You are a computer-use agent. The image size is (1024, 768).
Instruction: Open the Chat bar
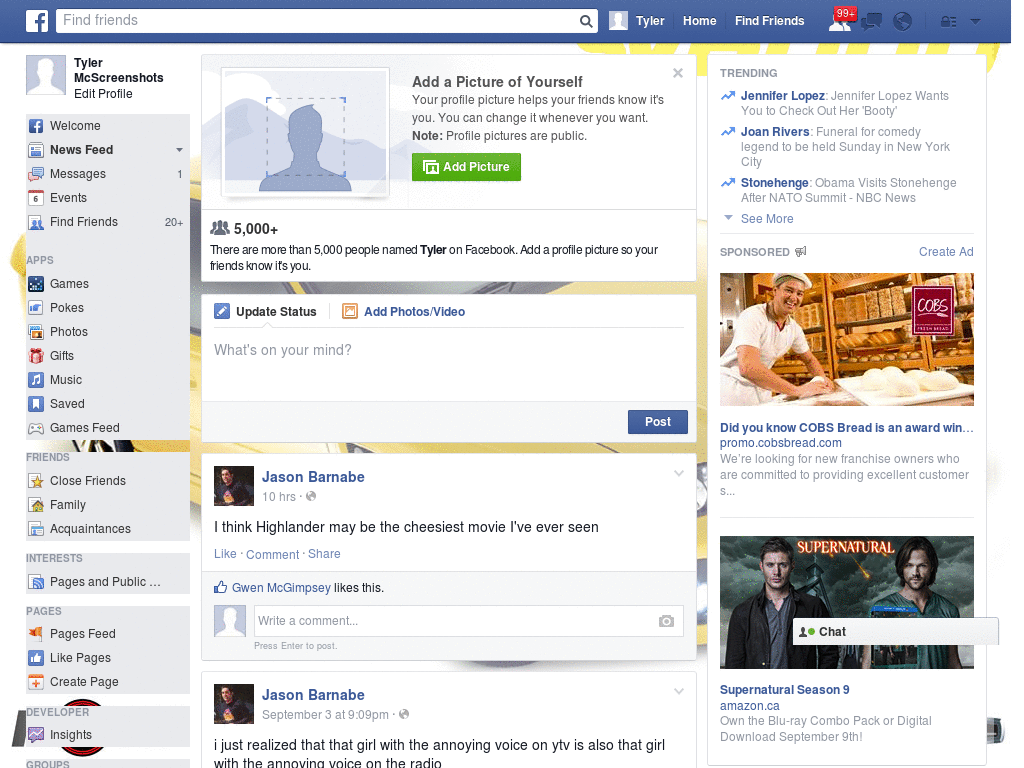(895, 632)
